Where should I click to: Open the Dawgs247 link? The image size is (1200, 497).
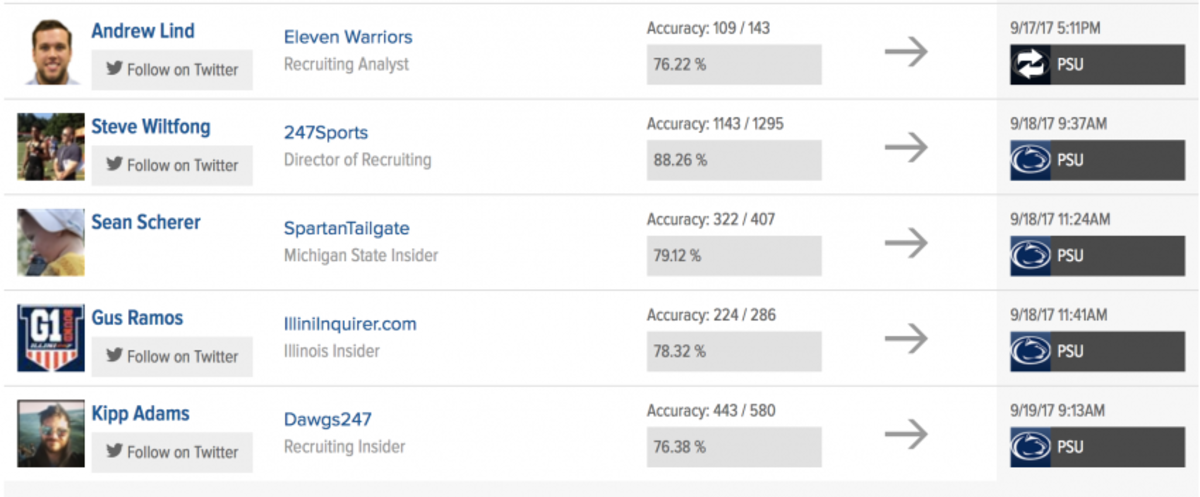(328, 420)
